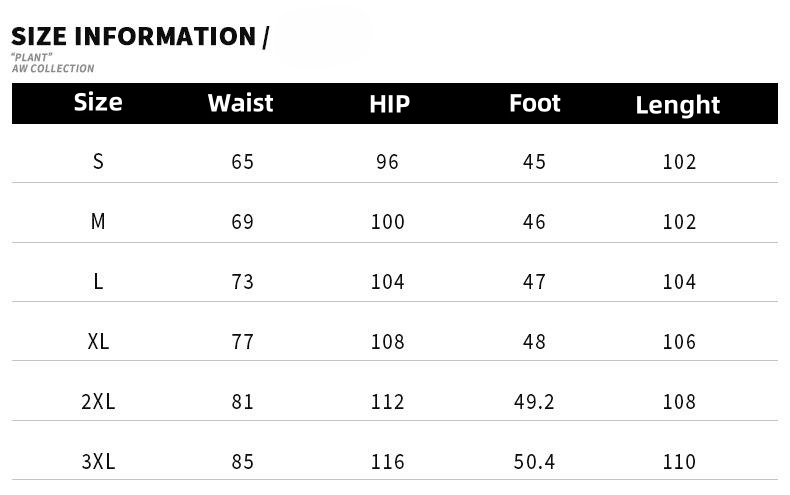The width and height of the screenshot is (790, 495).
Task: Click hip value 96 in S row
Action: point(387,162)
